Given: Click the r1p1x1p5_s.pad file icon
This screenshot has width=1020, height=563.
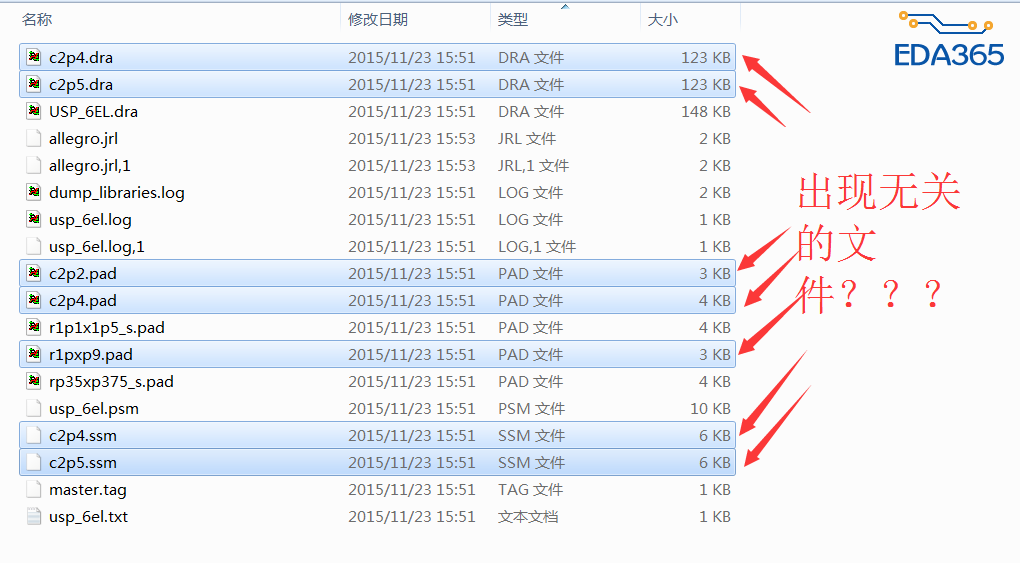Looking at the screenshot, I should [34, 327].
